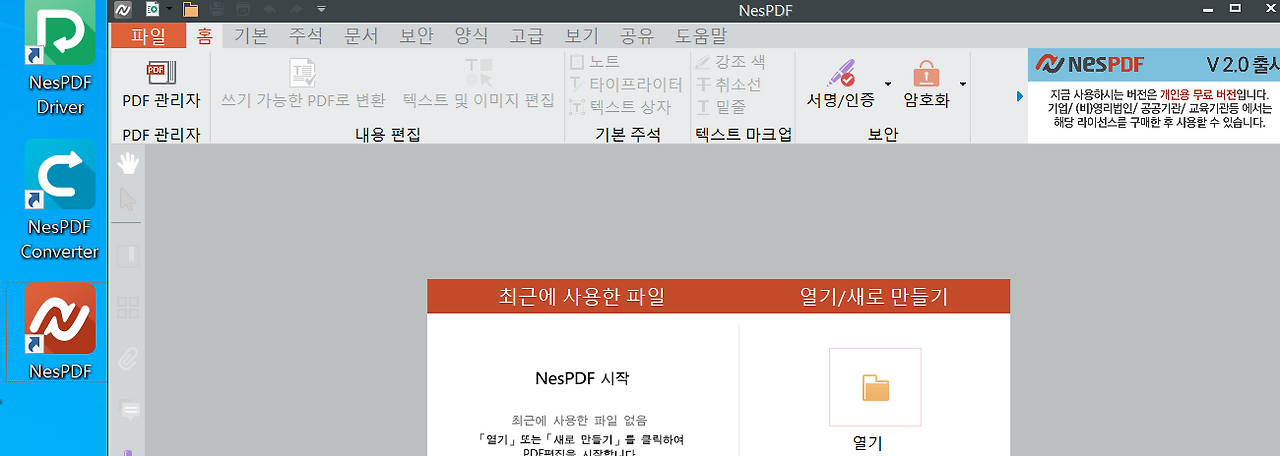The width and height of the screenshot is (1280, 456).
Task: Select the hand pan tool
Action: point(128,163)
